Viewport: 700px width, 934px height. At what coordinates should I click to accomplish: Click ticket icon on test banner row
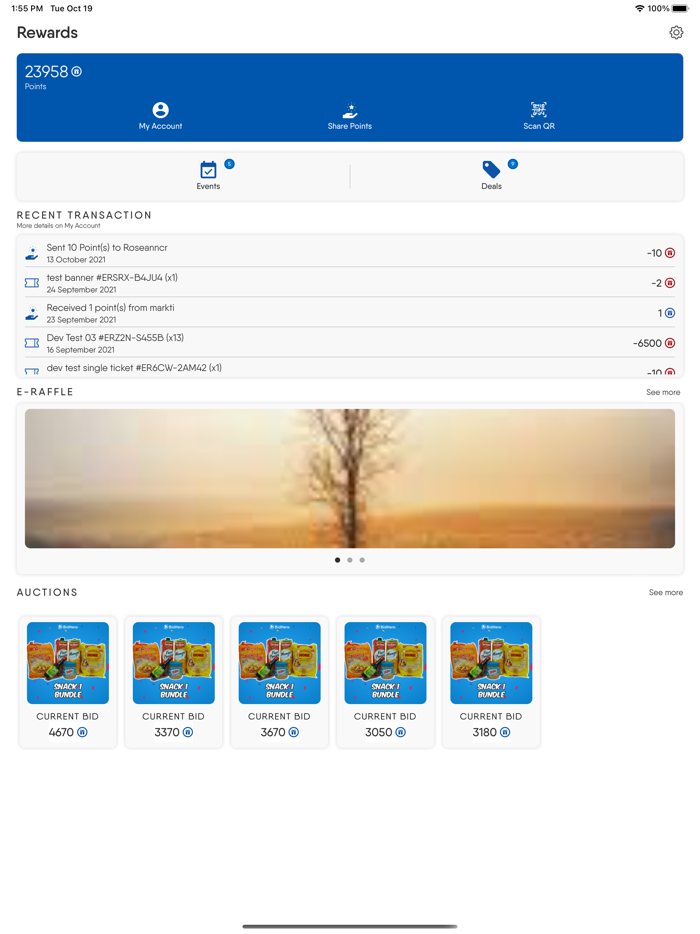coord(32,283)
